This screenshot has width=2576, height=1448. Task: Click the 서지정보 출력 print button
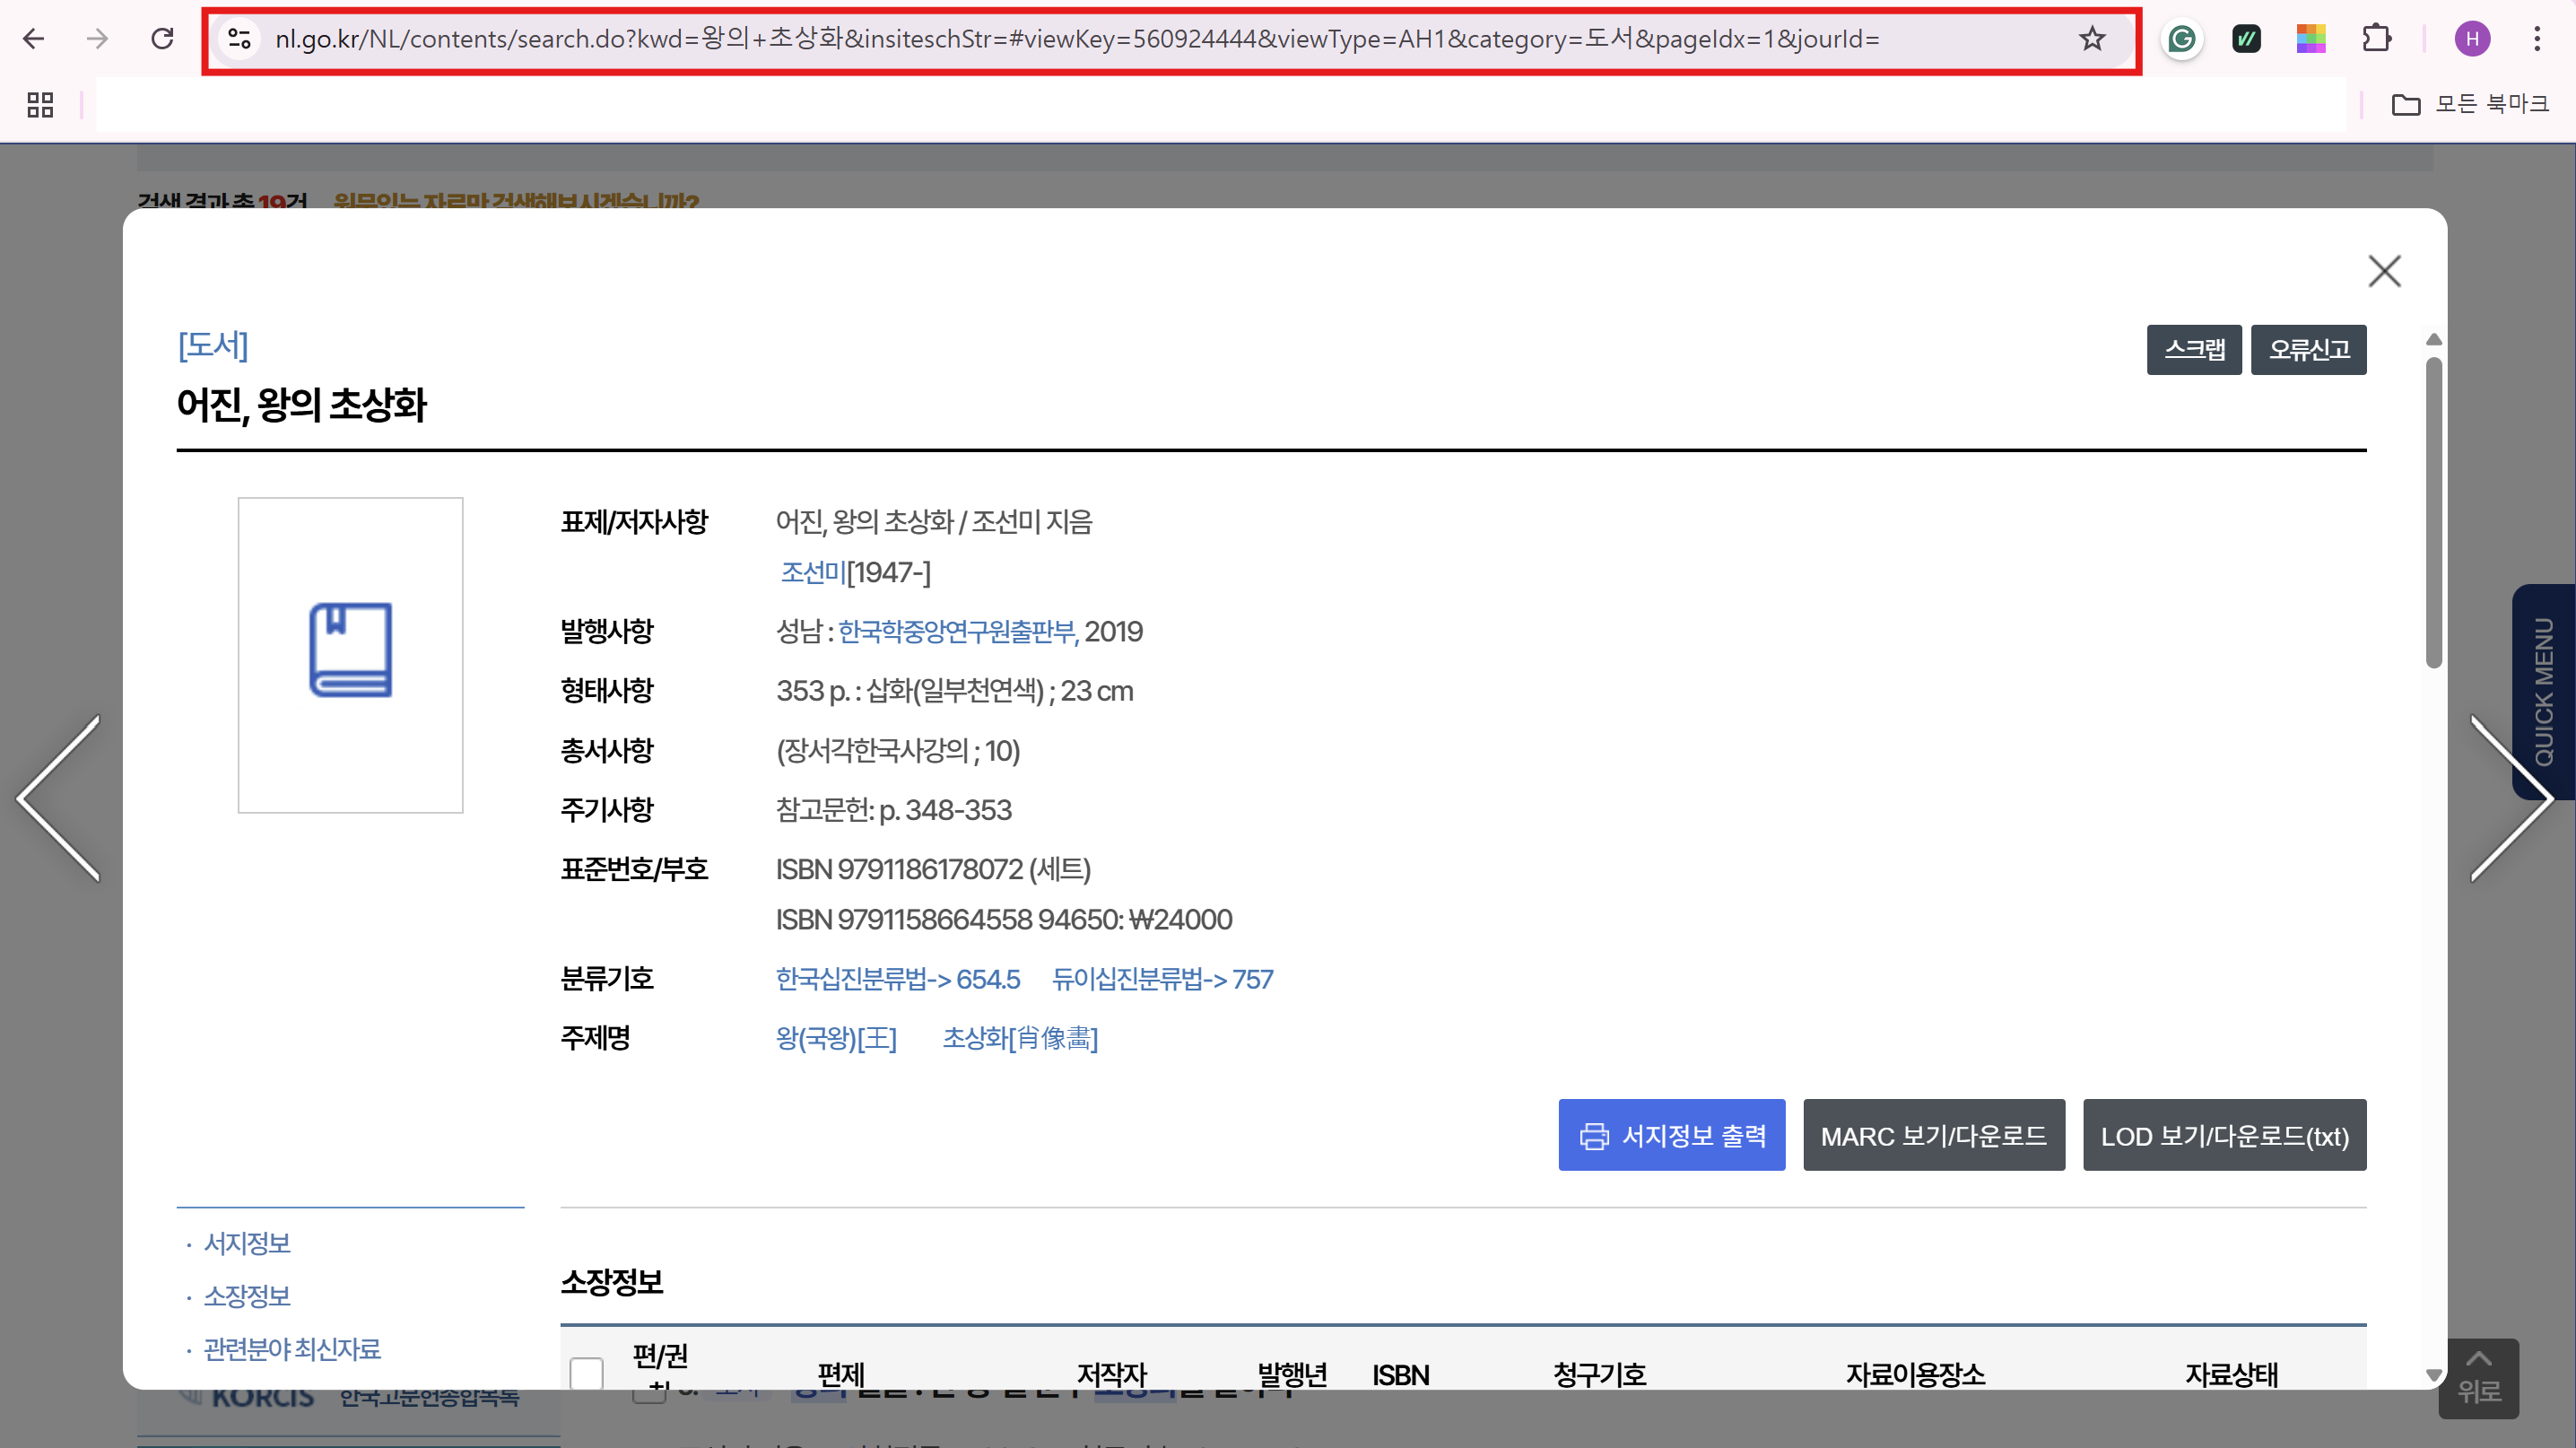1671,1135
